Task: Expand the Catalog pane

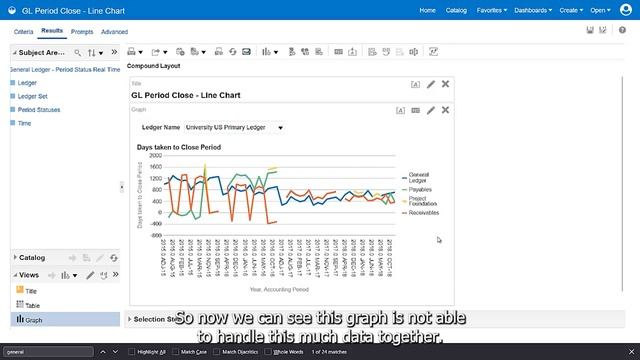Action: 15,257
